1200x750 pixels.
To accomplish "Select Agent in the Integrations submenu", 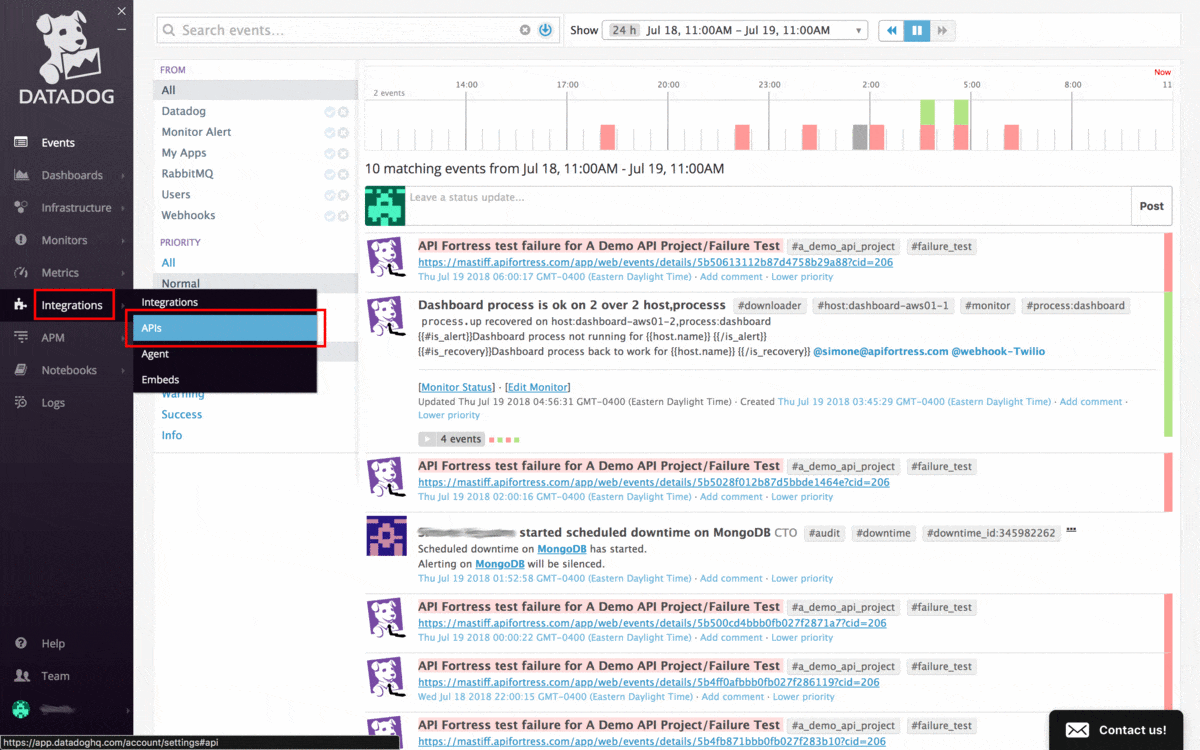I will 155,354.
